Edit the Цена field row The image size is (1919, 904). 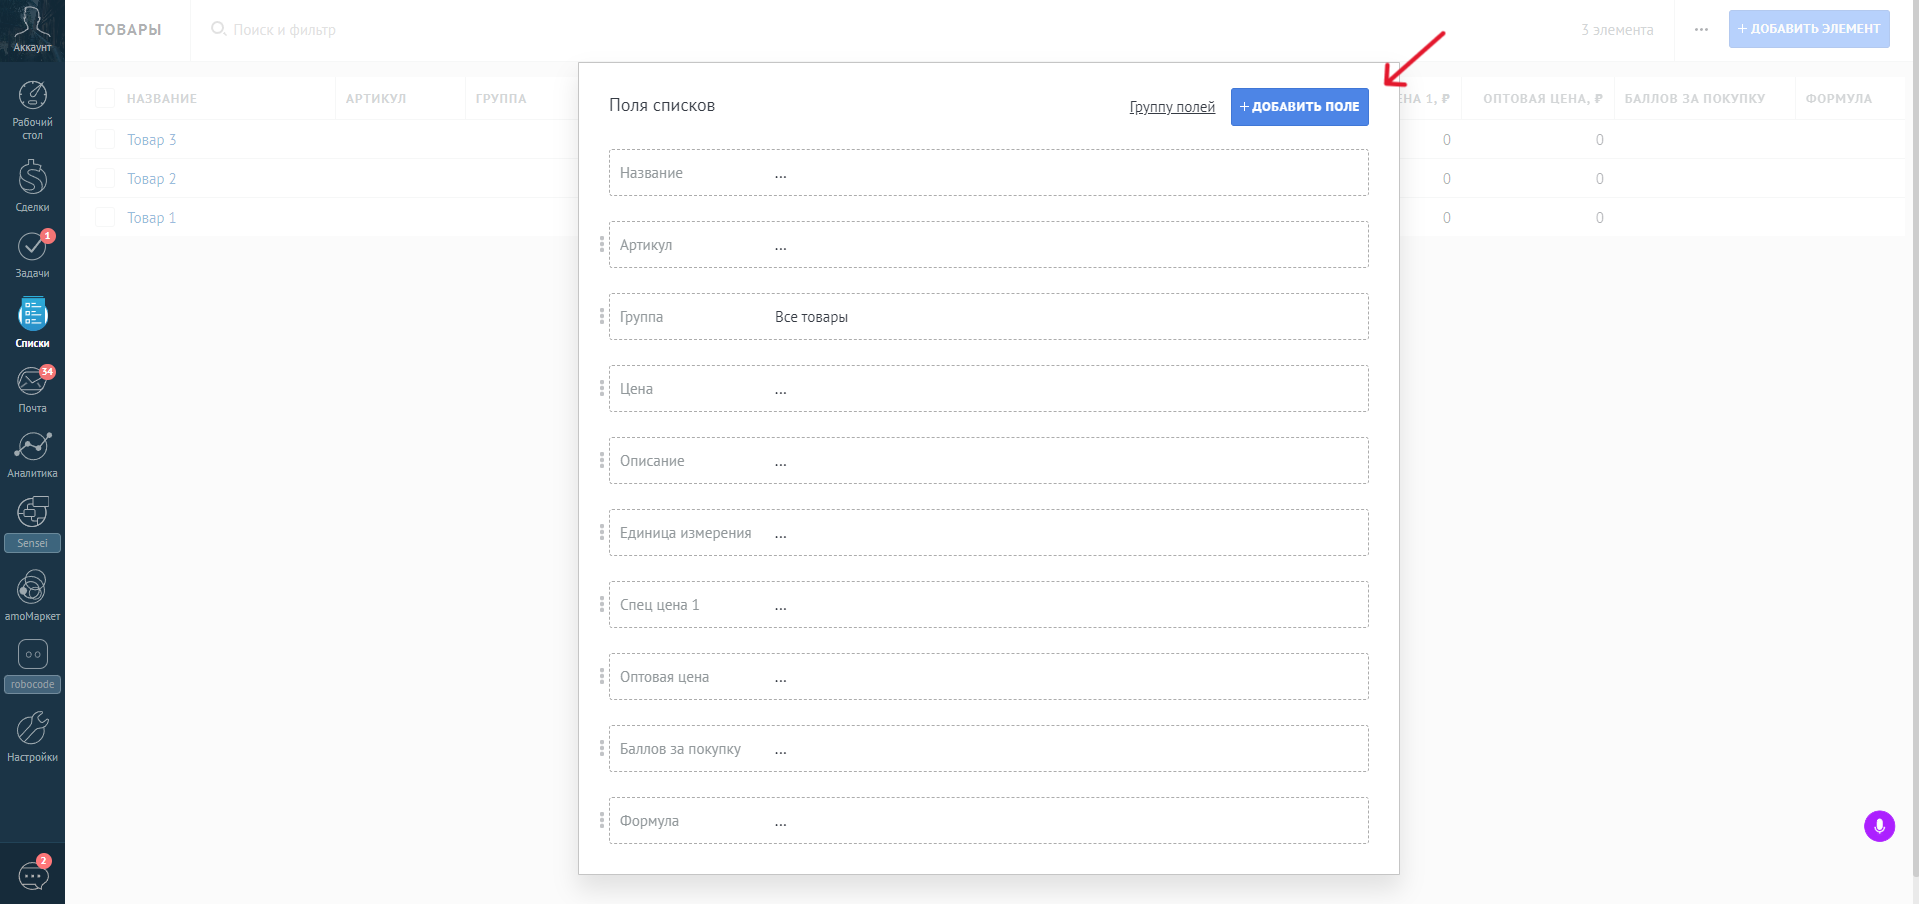click(x=988, y=389)
